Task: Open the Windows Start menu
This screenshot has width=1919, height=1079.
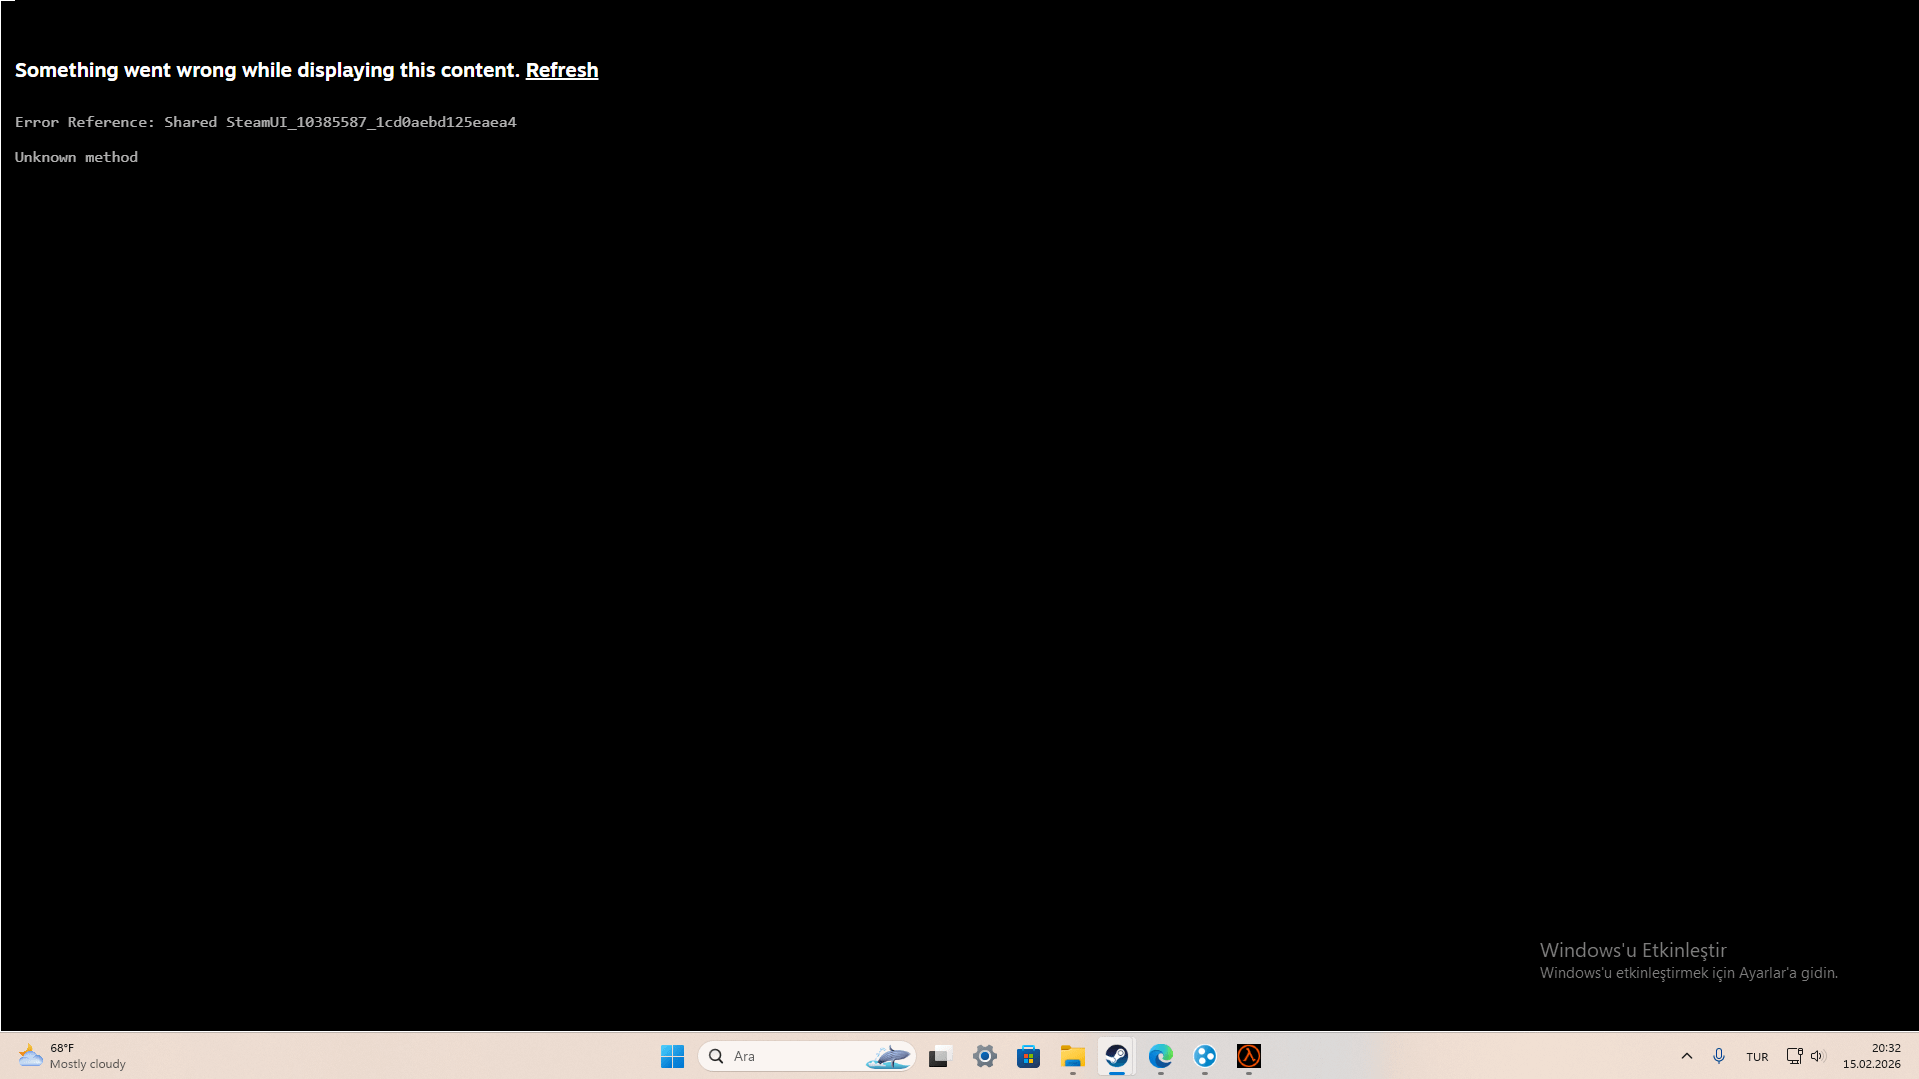Action: (672, 1056)
